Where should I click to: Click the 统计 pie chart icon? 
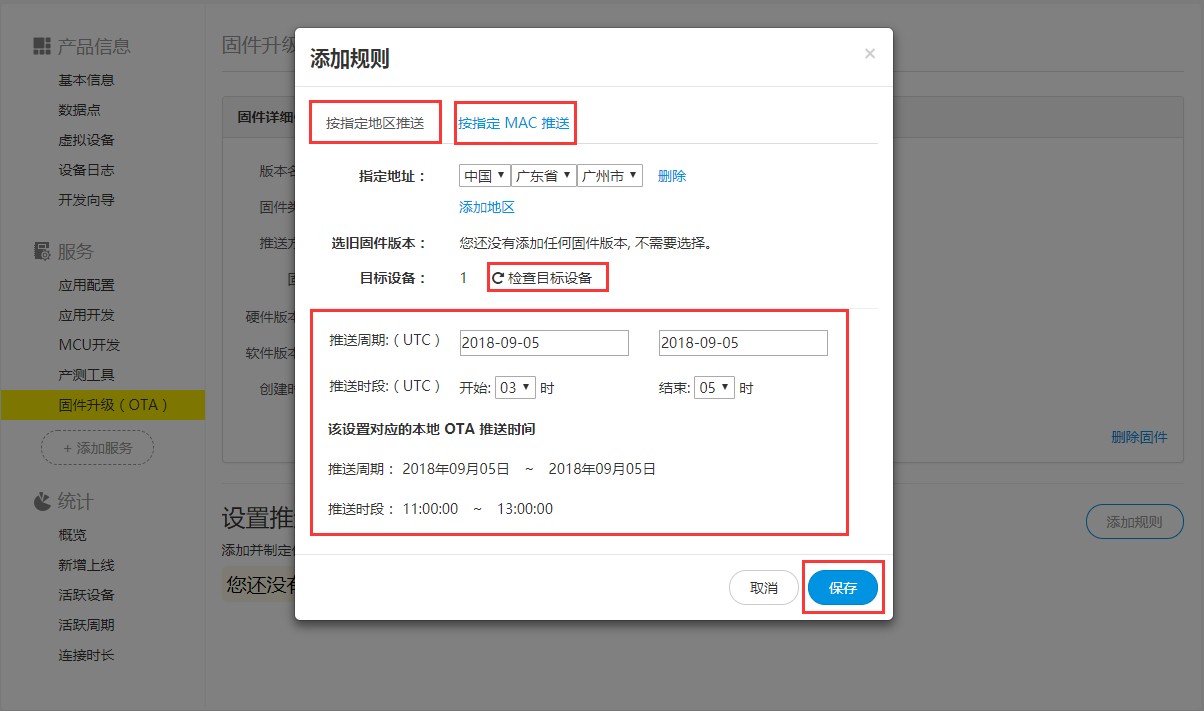(x=41, y=501)
